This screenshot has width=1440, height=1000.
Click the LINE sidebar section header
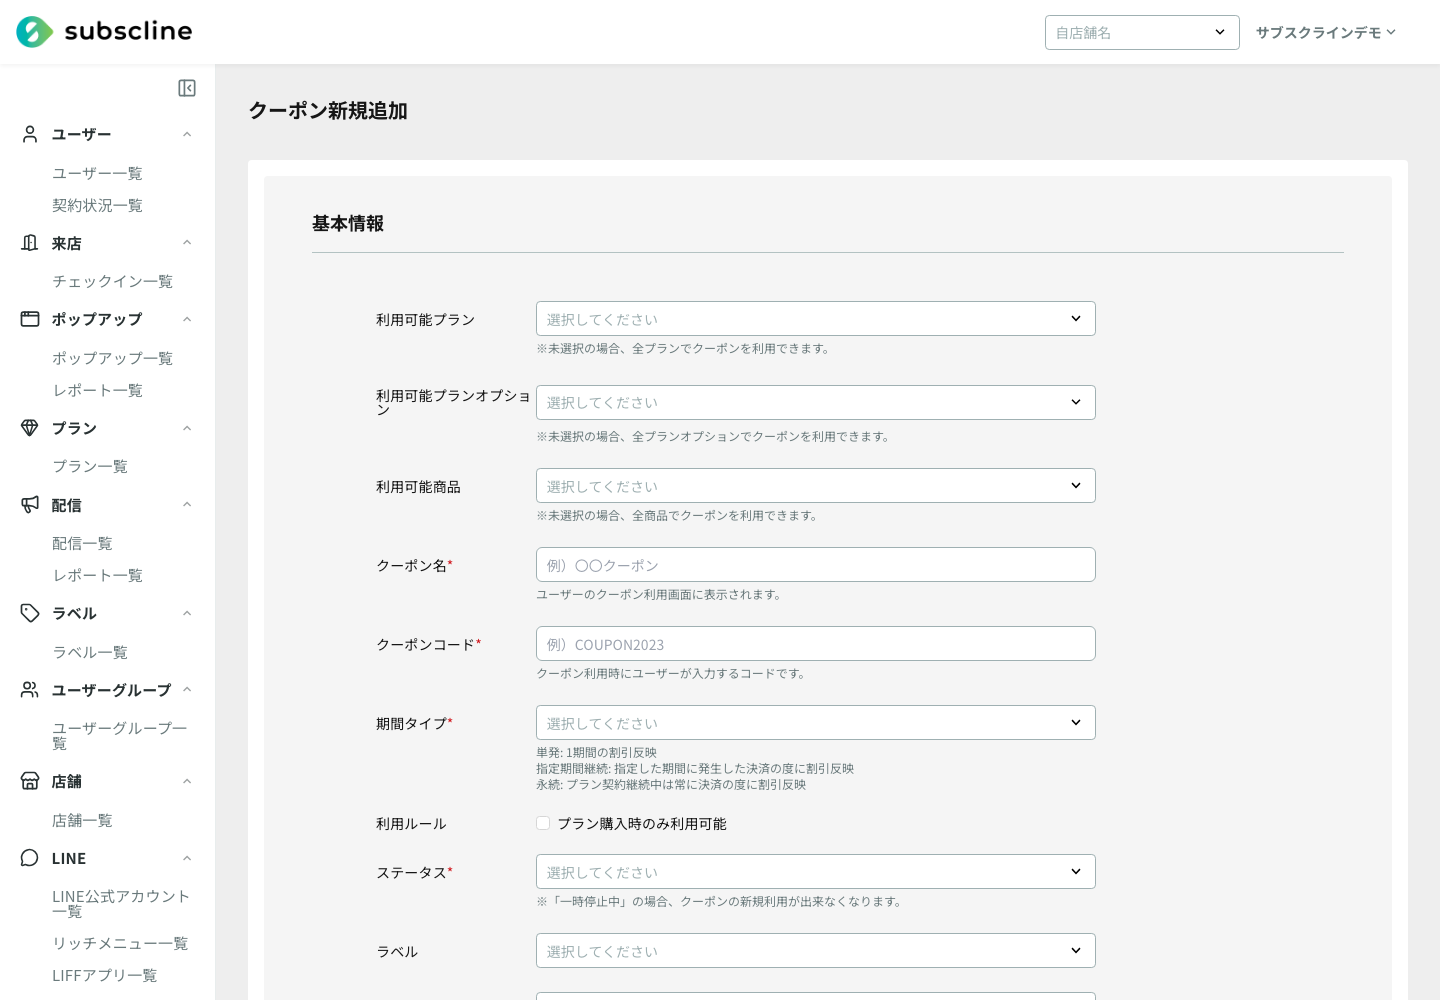(107, 858)
